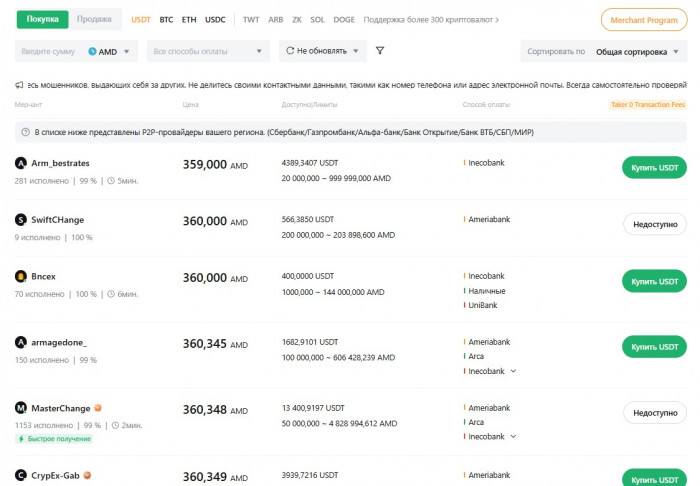
Task: Click the clock icon in MasterChange row
Action: pos(115,425)
